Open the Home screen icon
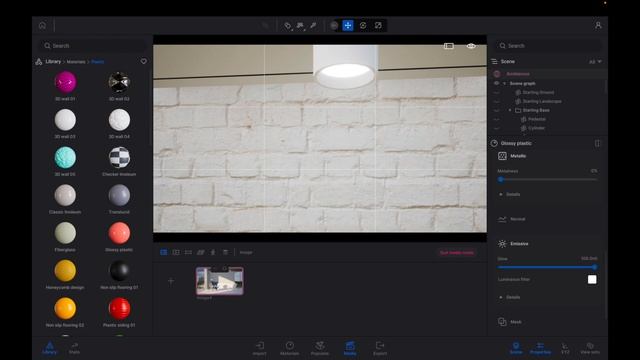This screenshot has width=640, height=360. (x=42, y=25)
